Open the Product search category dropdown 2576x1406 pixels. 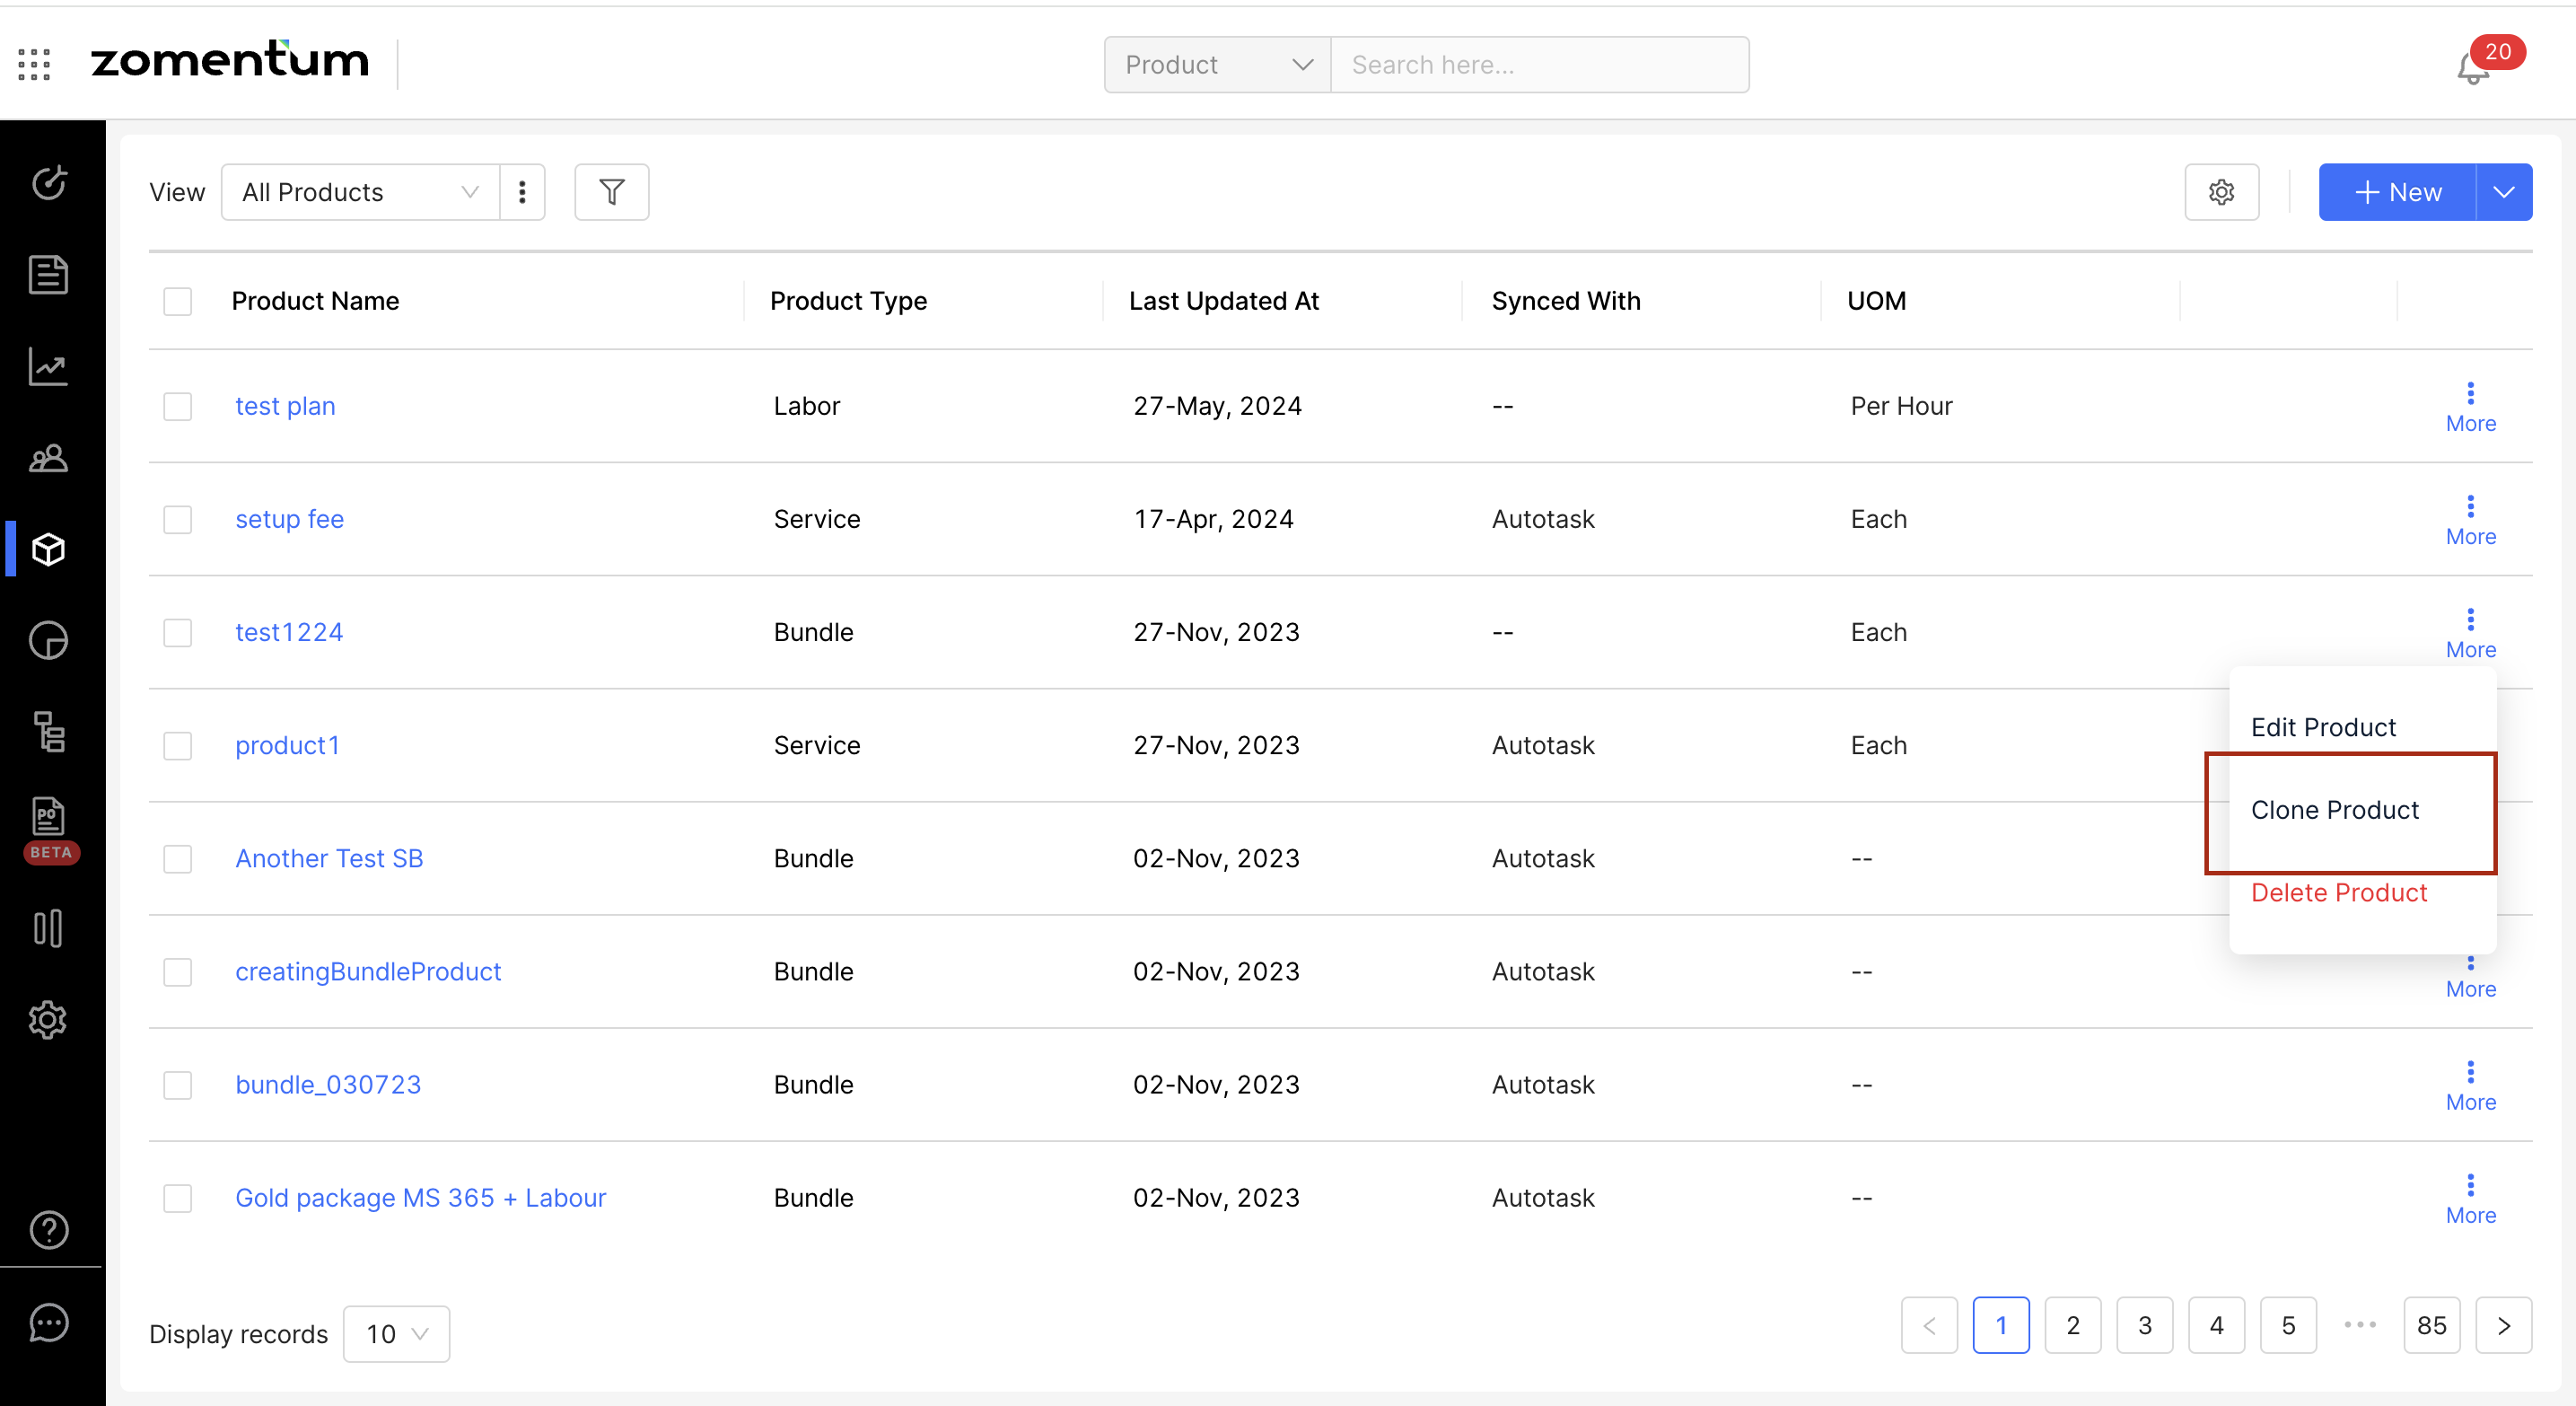(x=1216, y=65)
